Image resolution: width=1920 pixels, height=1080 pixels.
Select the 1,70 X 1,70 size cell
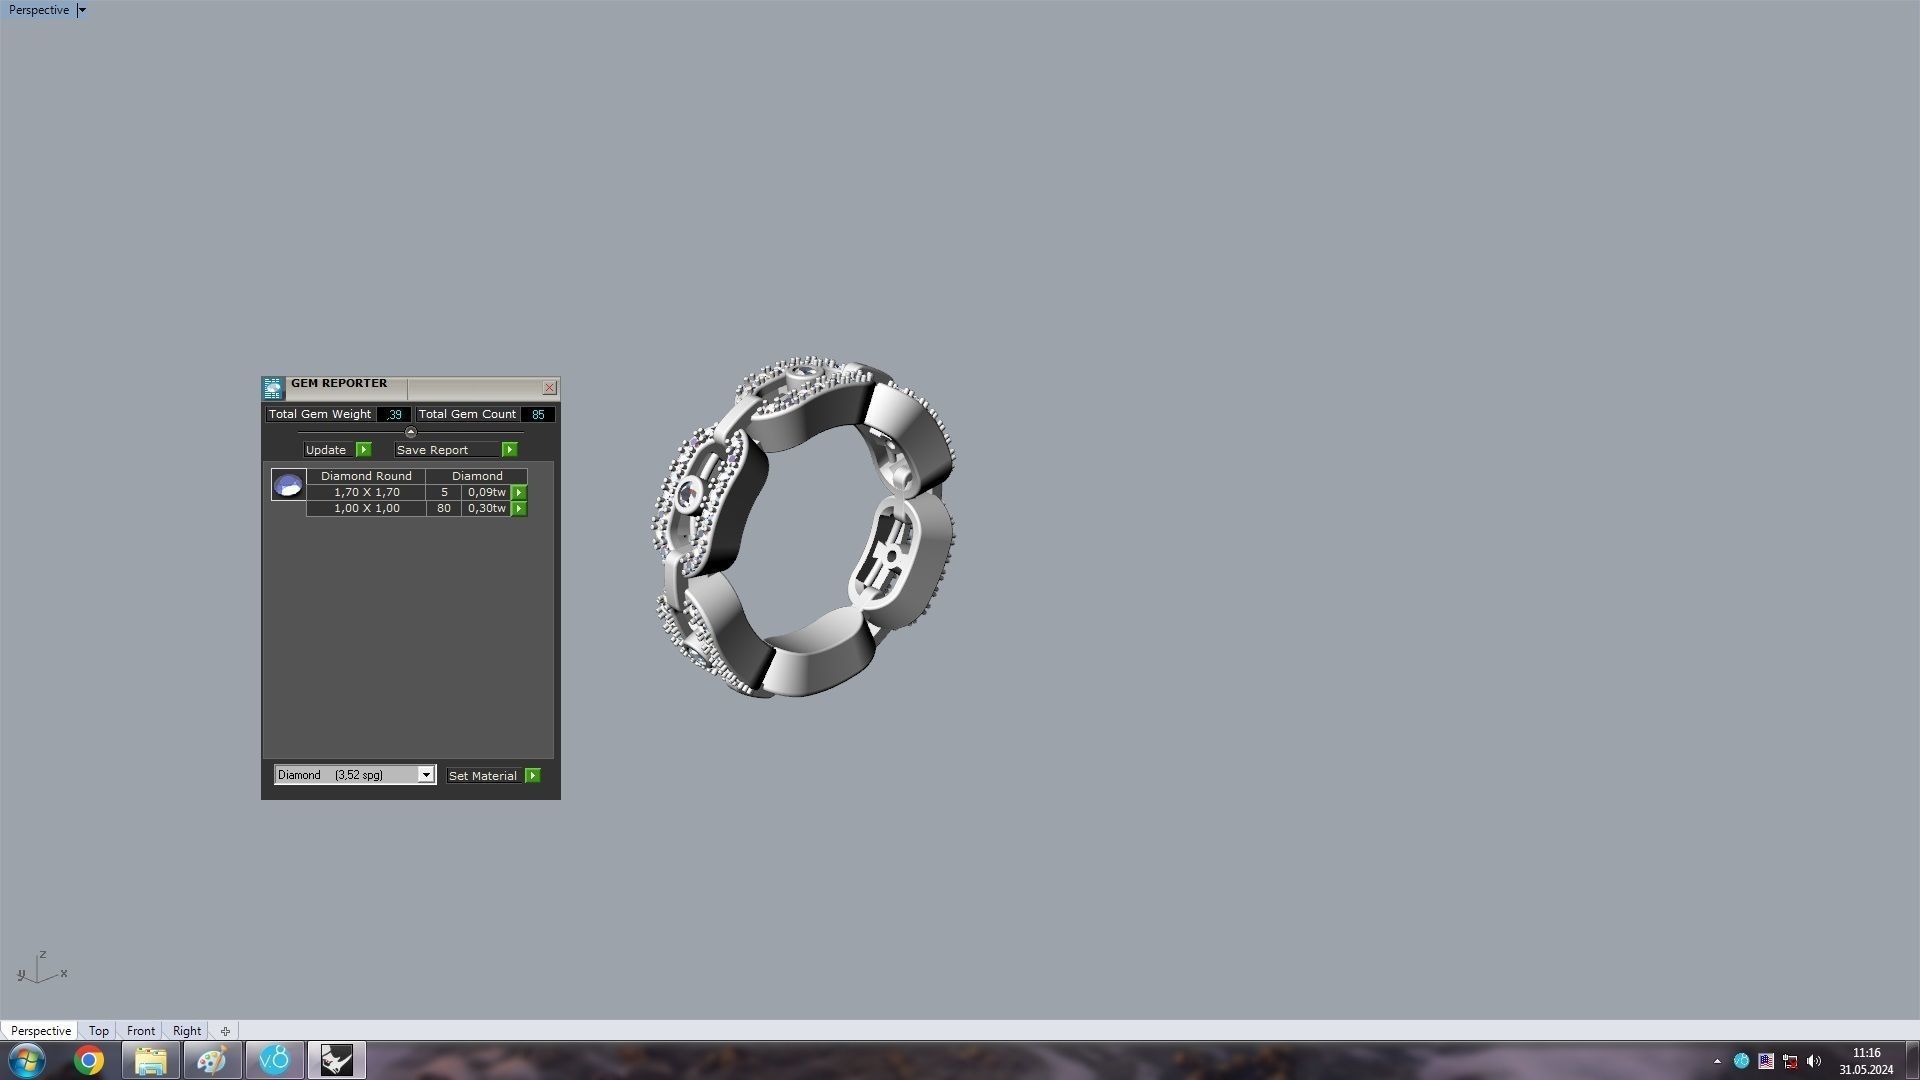366,492
